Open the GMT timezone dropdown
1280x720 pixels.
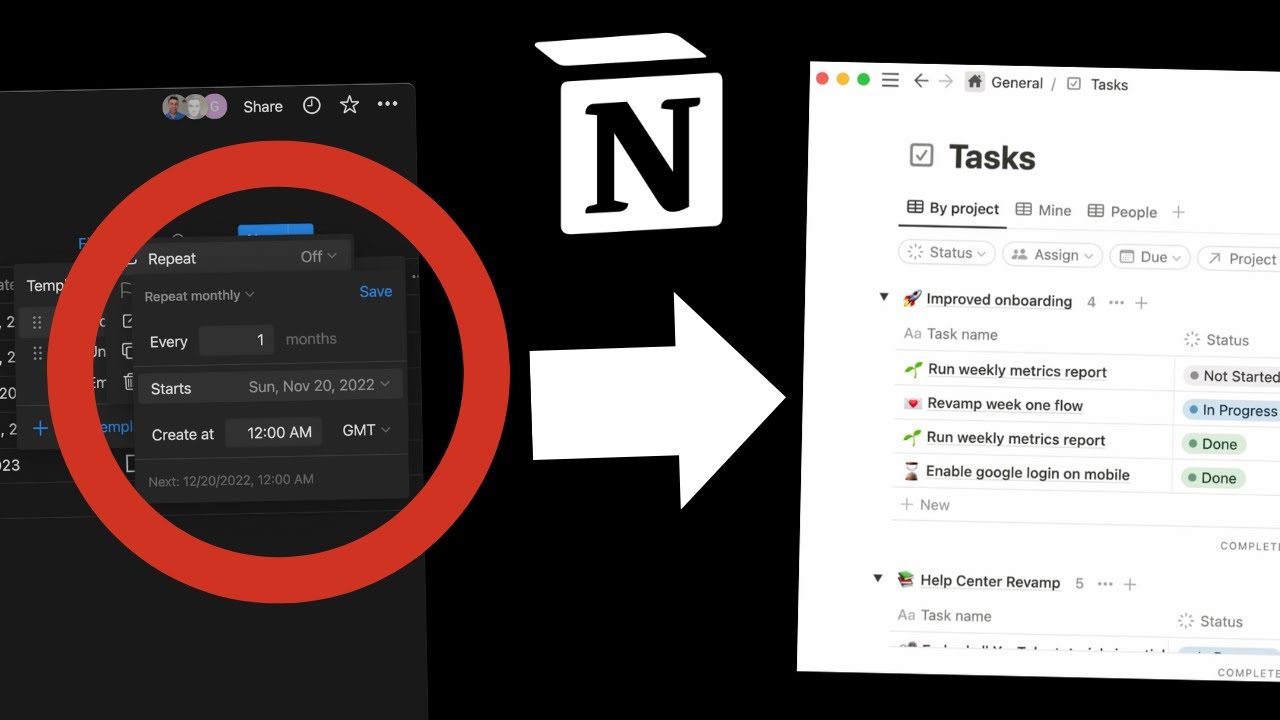(x=366, y=430)
